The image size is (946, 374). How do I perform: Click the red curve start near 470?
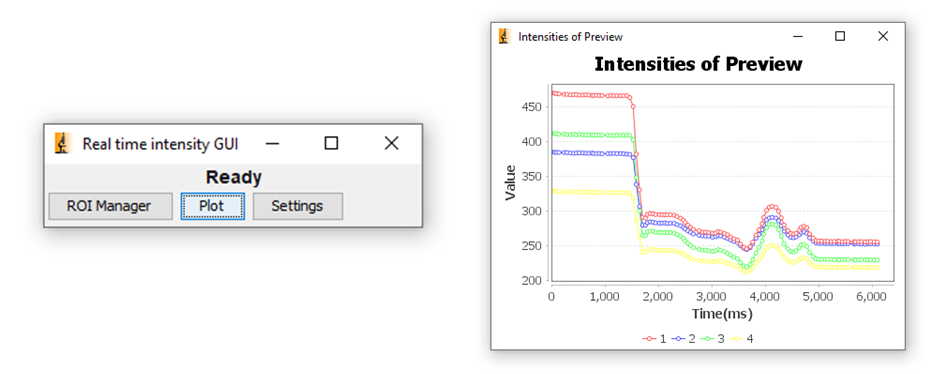pyautogui.click(x=554, y=93)
